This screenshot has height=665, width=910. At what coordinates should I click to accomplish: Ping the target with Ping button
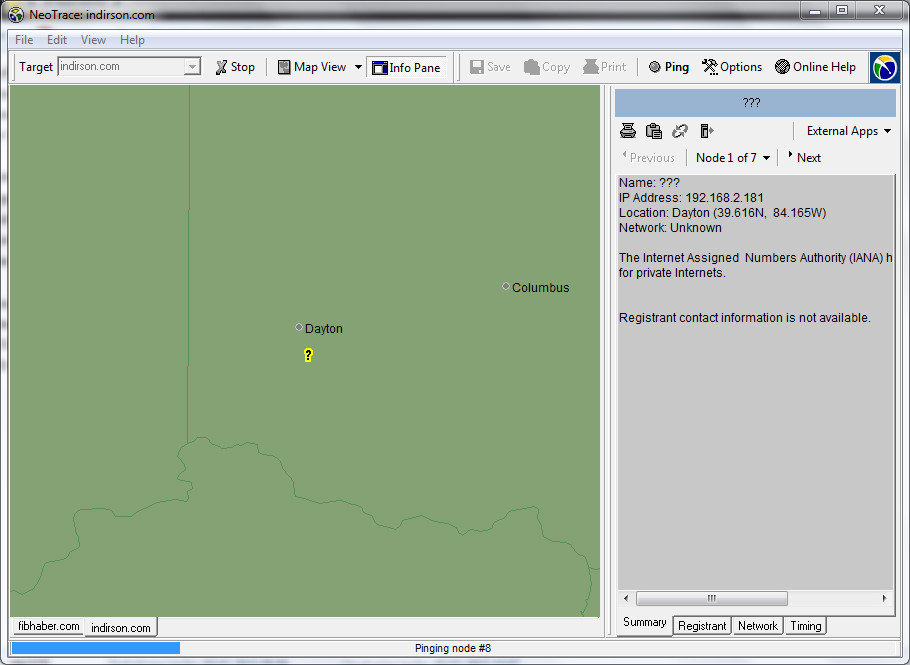pos(669,67)
